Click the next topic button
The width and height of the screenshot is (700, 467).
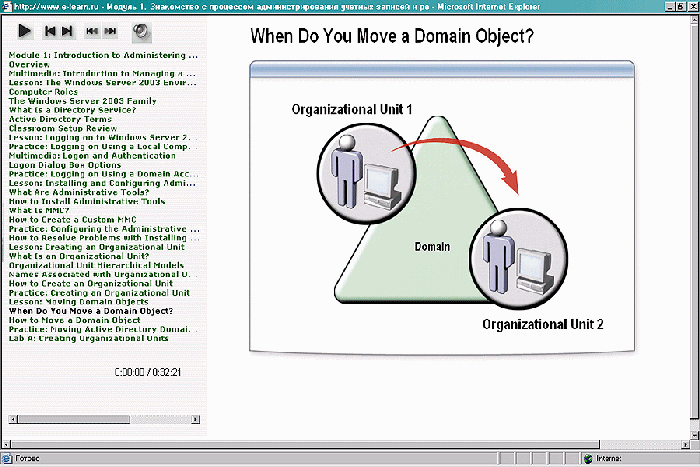pos(66,32)
